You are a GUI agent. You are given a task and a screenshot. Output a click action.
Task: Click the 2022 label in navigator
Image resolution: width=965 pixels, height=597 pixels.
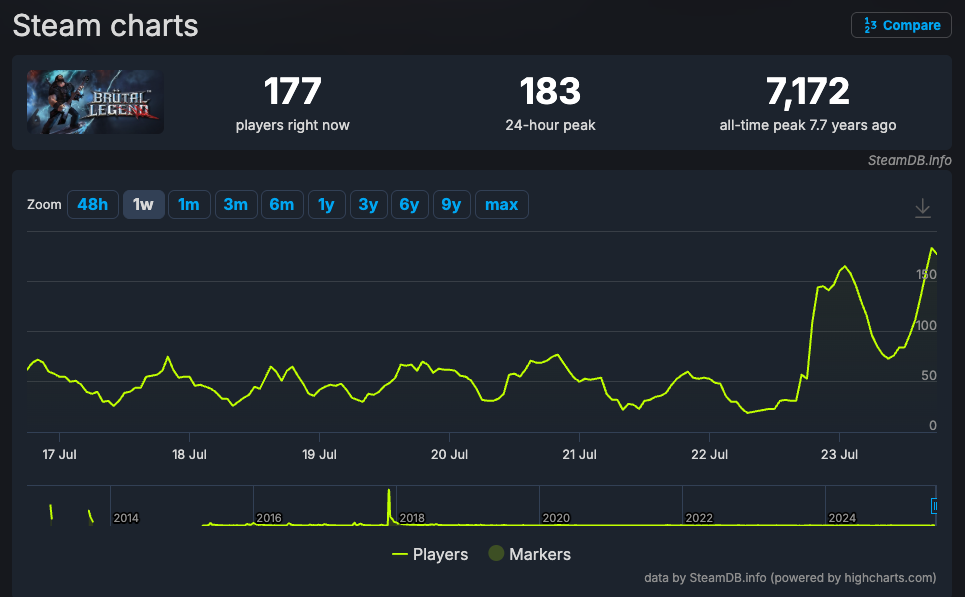[699, 518]
